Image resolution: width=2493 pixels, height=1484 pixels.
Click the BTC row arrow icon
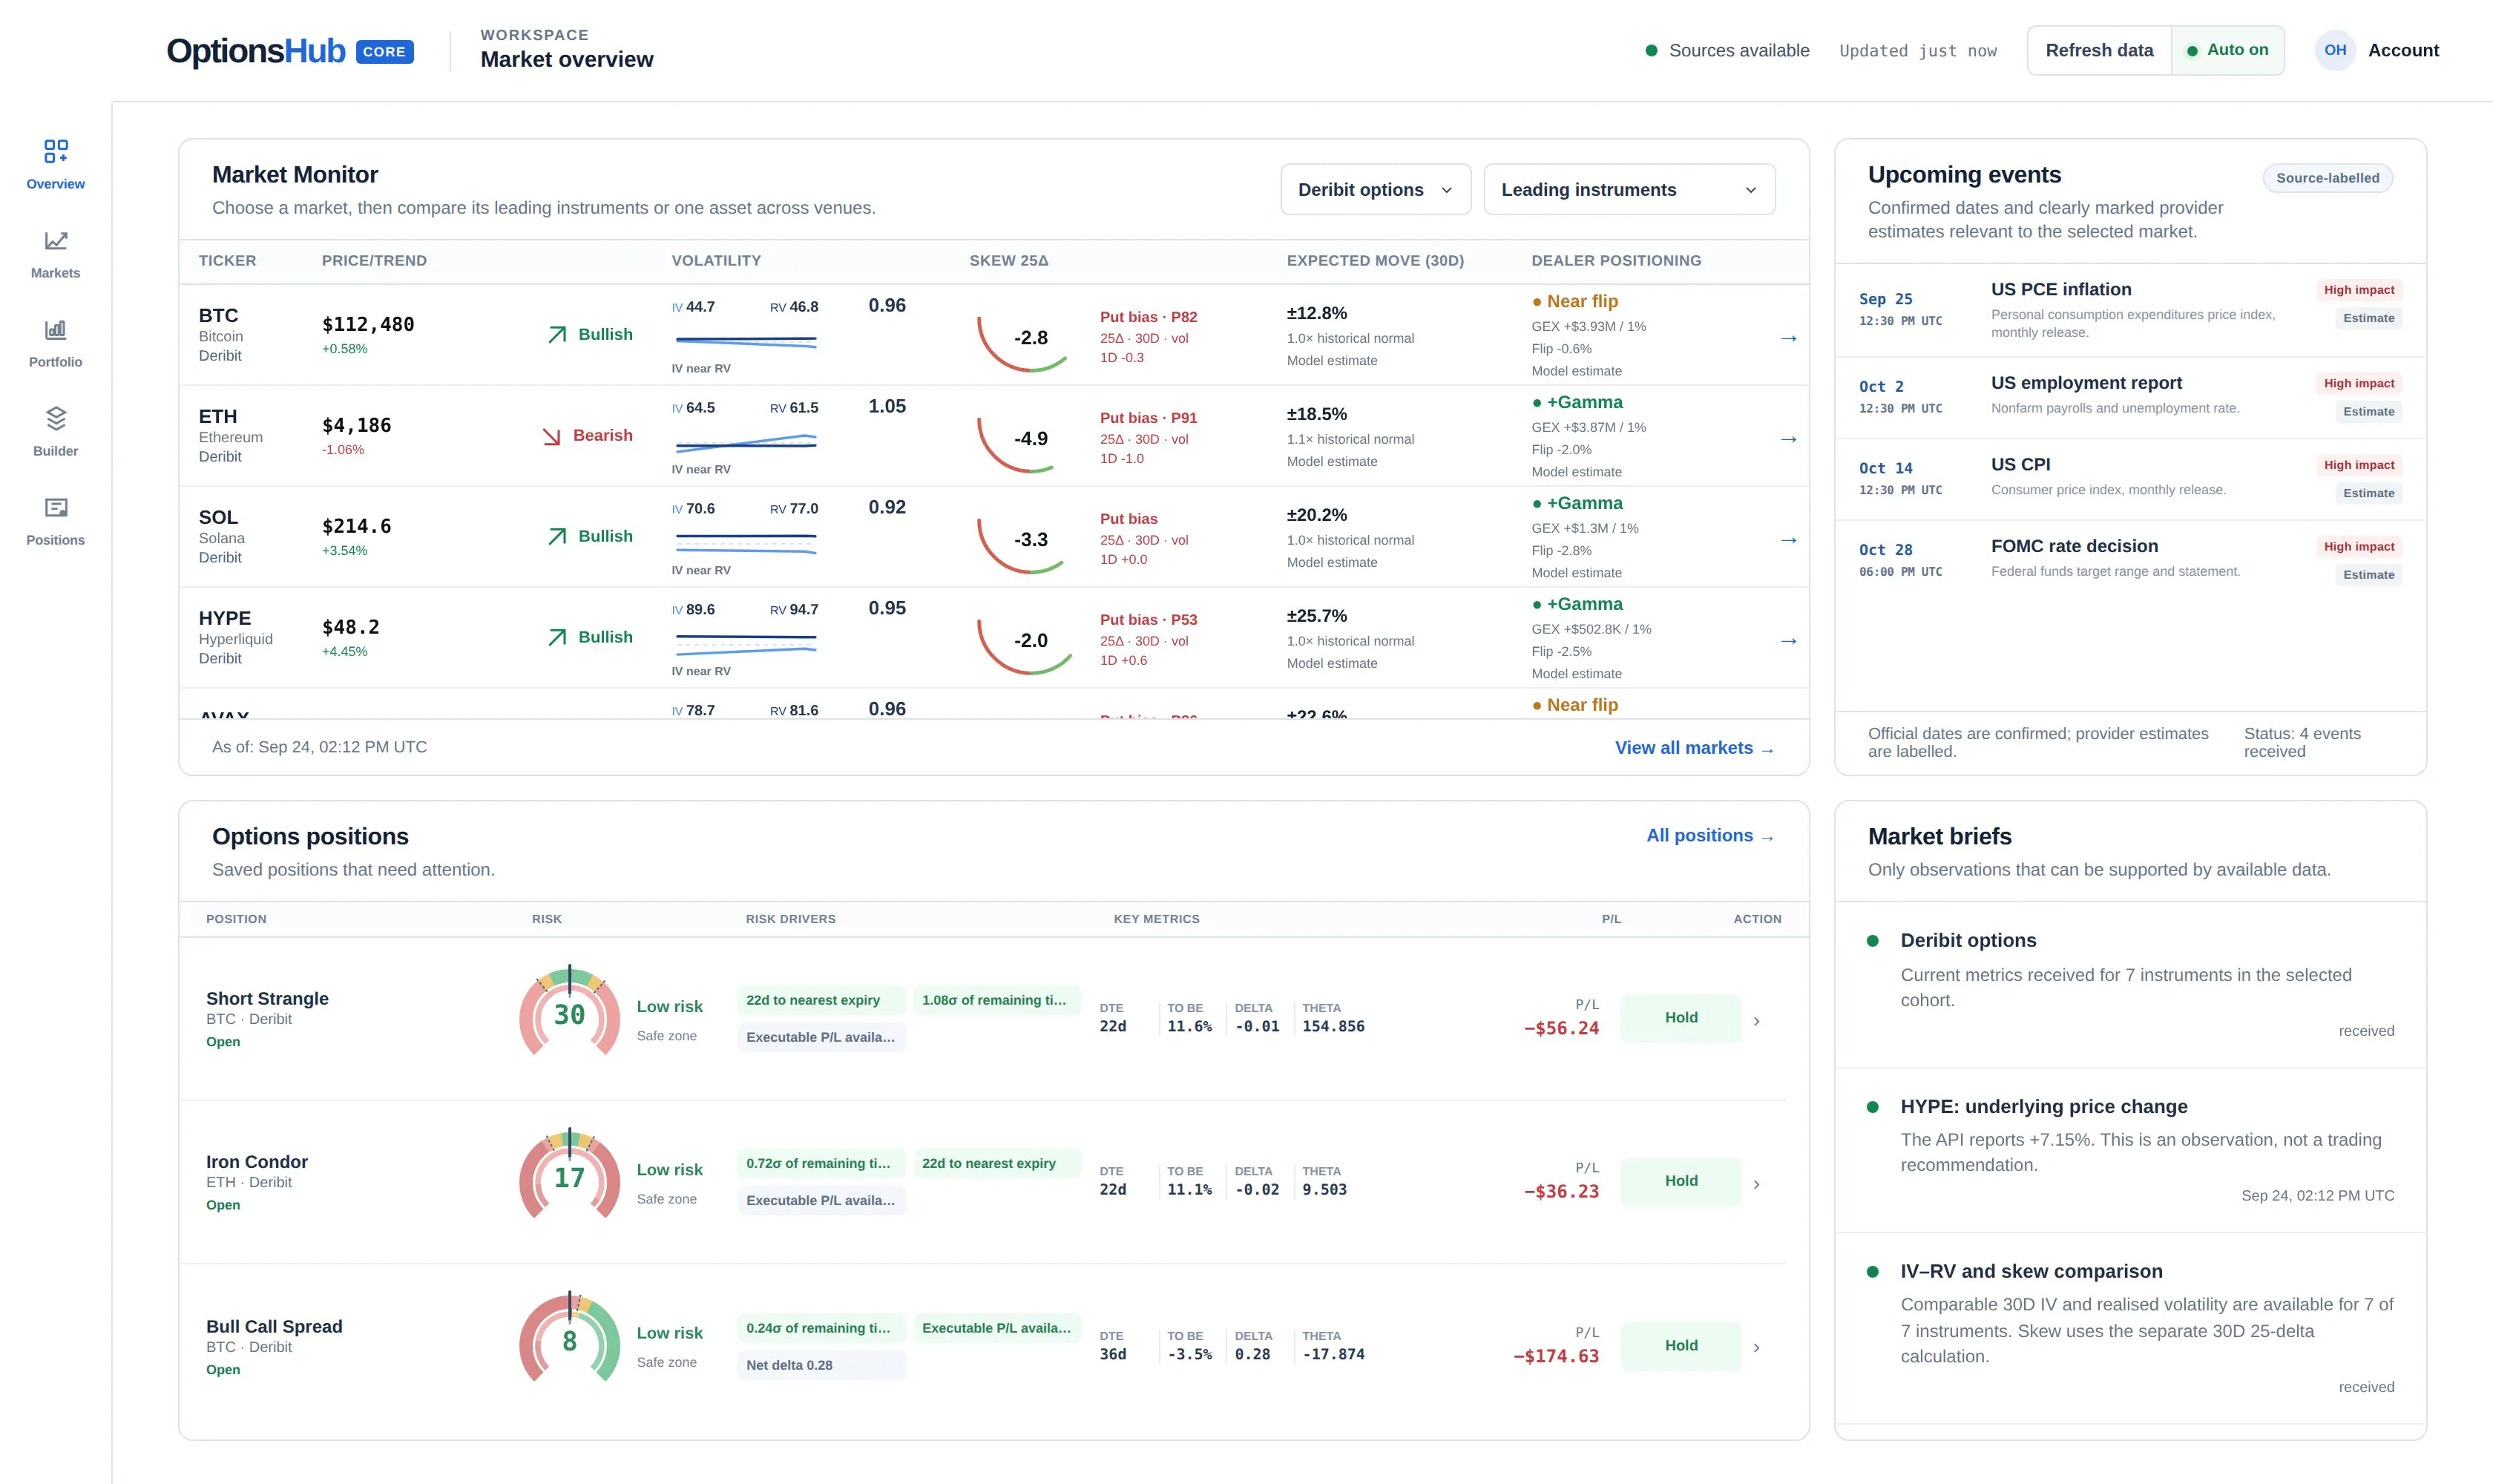(1788, 338)
